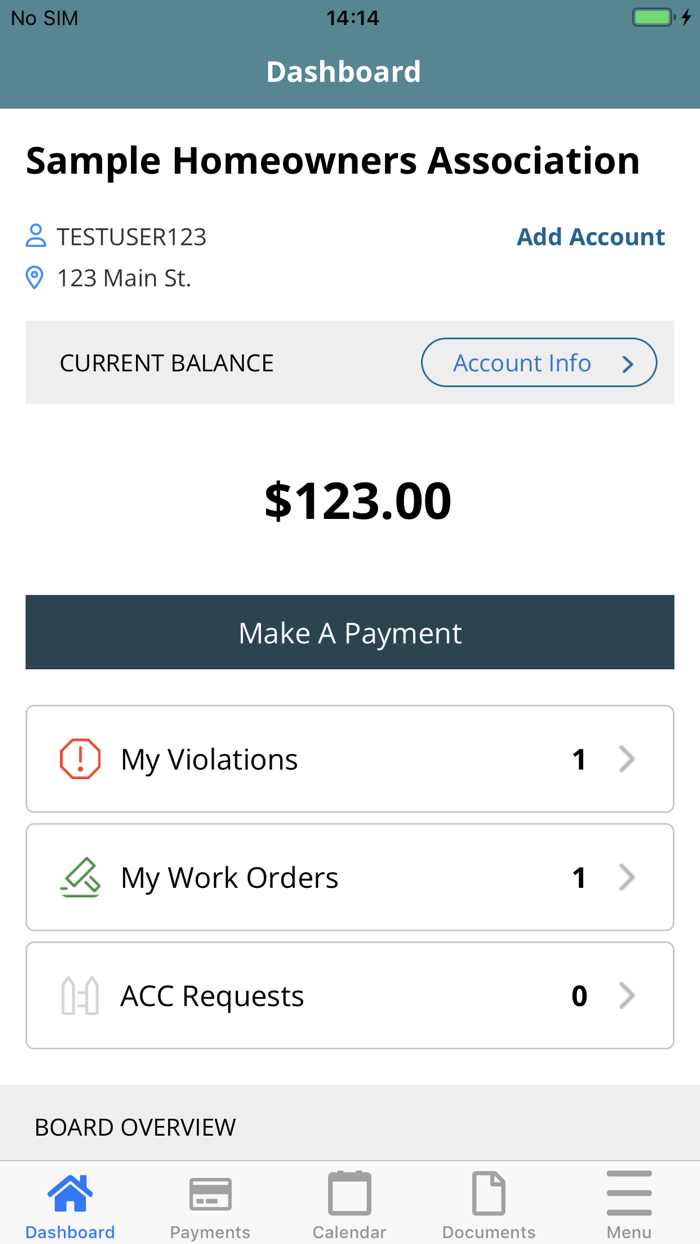Select the Dashboard home icon
The height and width of the screenshot is (1244, 700).
pyautogui.click(x=69, y=1191)
